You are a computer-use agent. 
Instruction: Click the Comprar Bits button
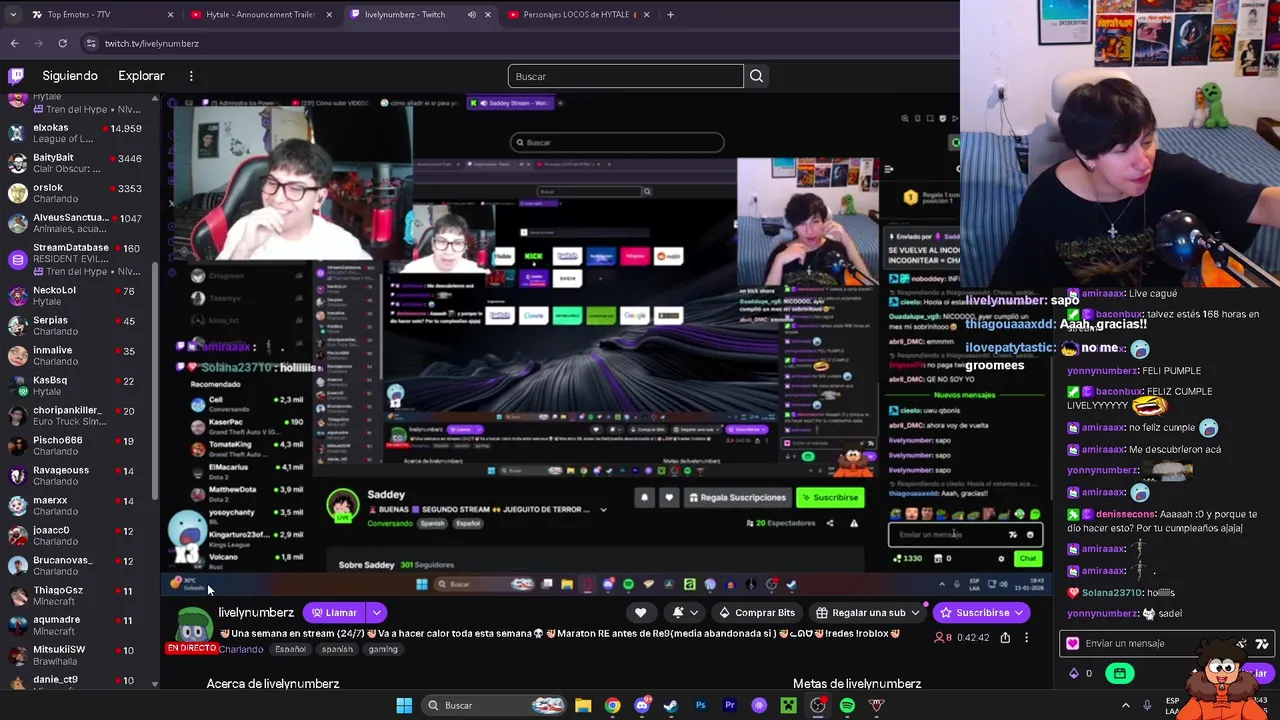(757, 613)
